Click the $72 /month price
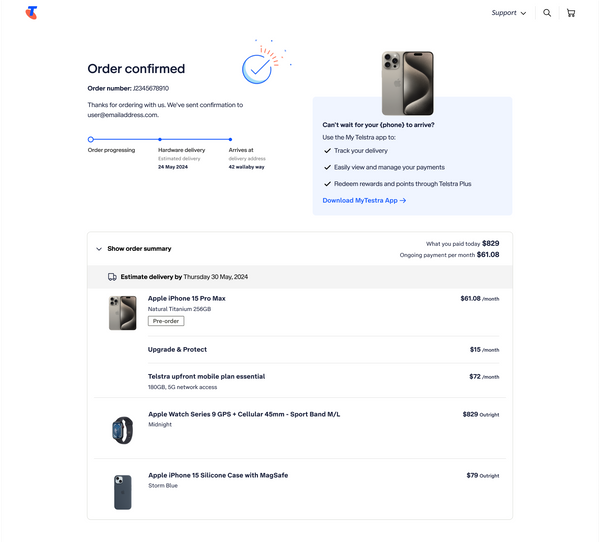 484,377
